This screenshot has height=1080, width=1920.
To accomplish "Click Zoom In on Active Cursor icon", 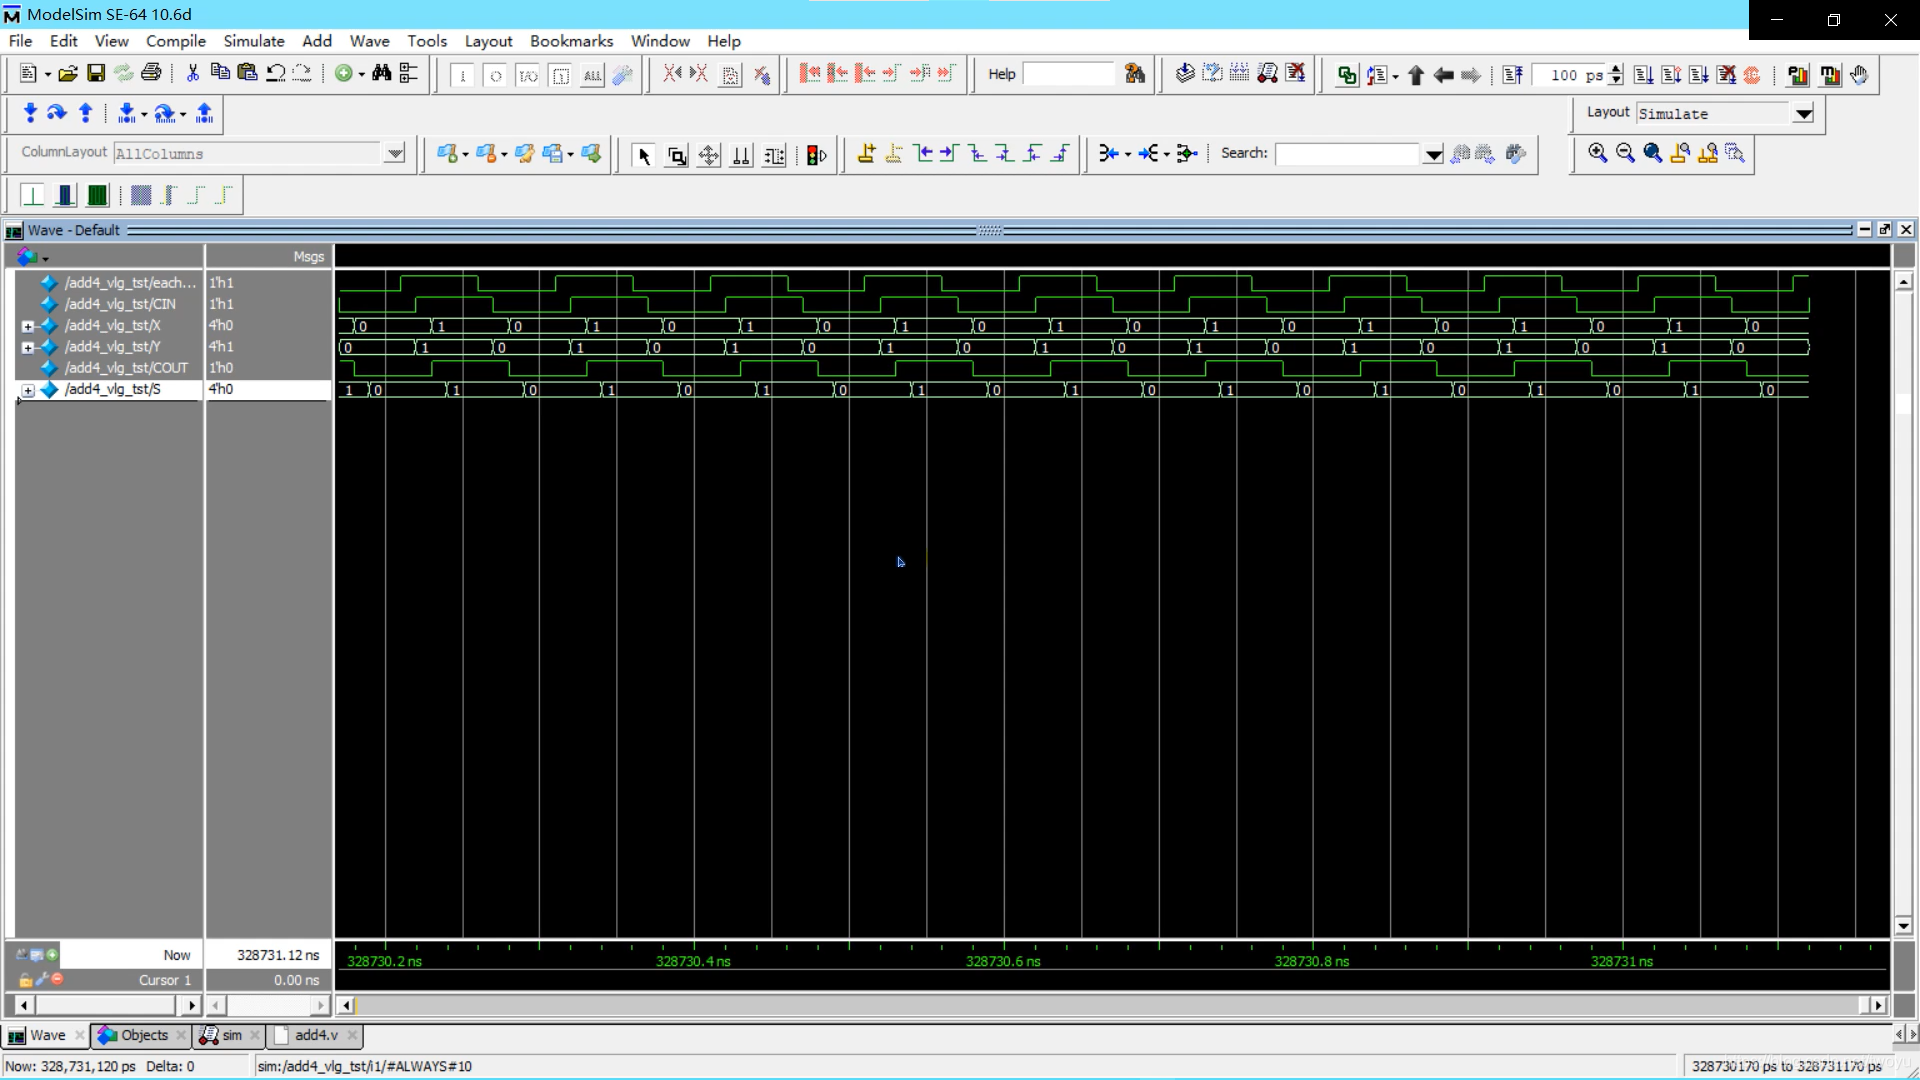I will 1681,153.
